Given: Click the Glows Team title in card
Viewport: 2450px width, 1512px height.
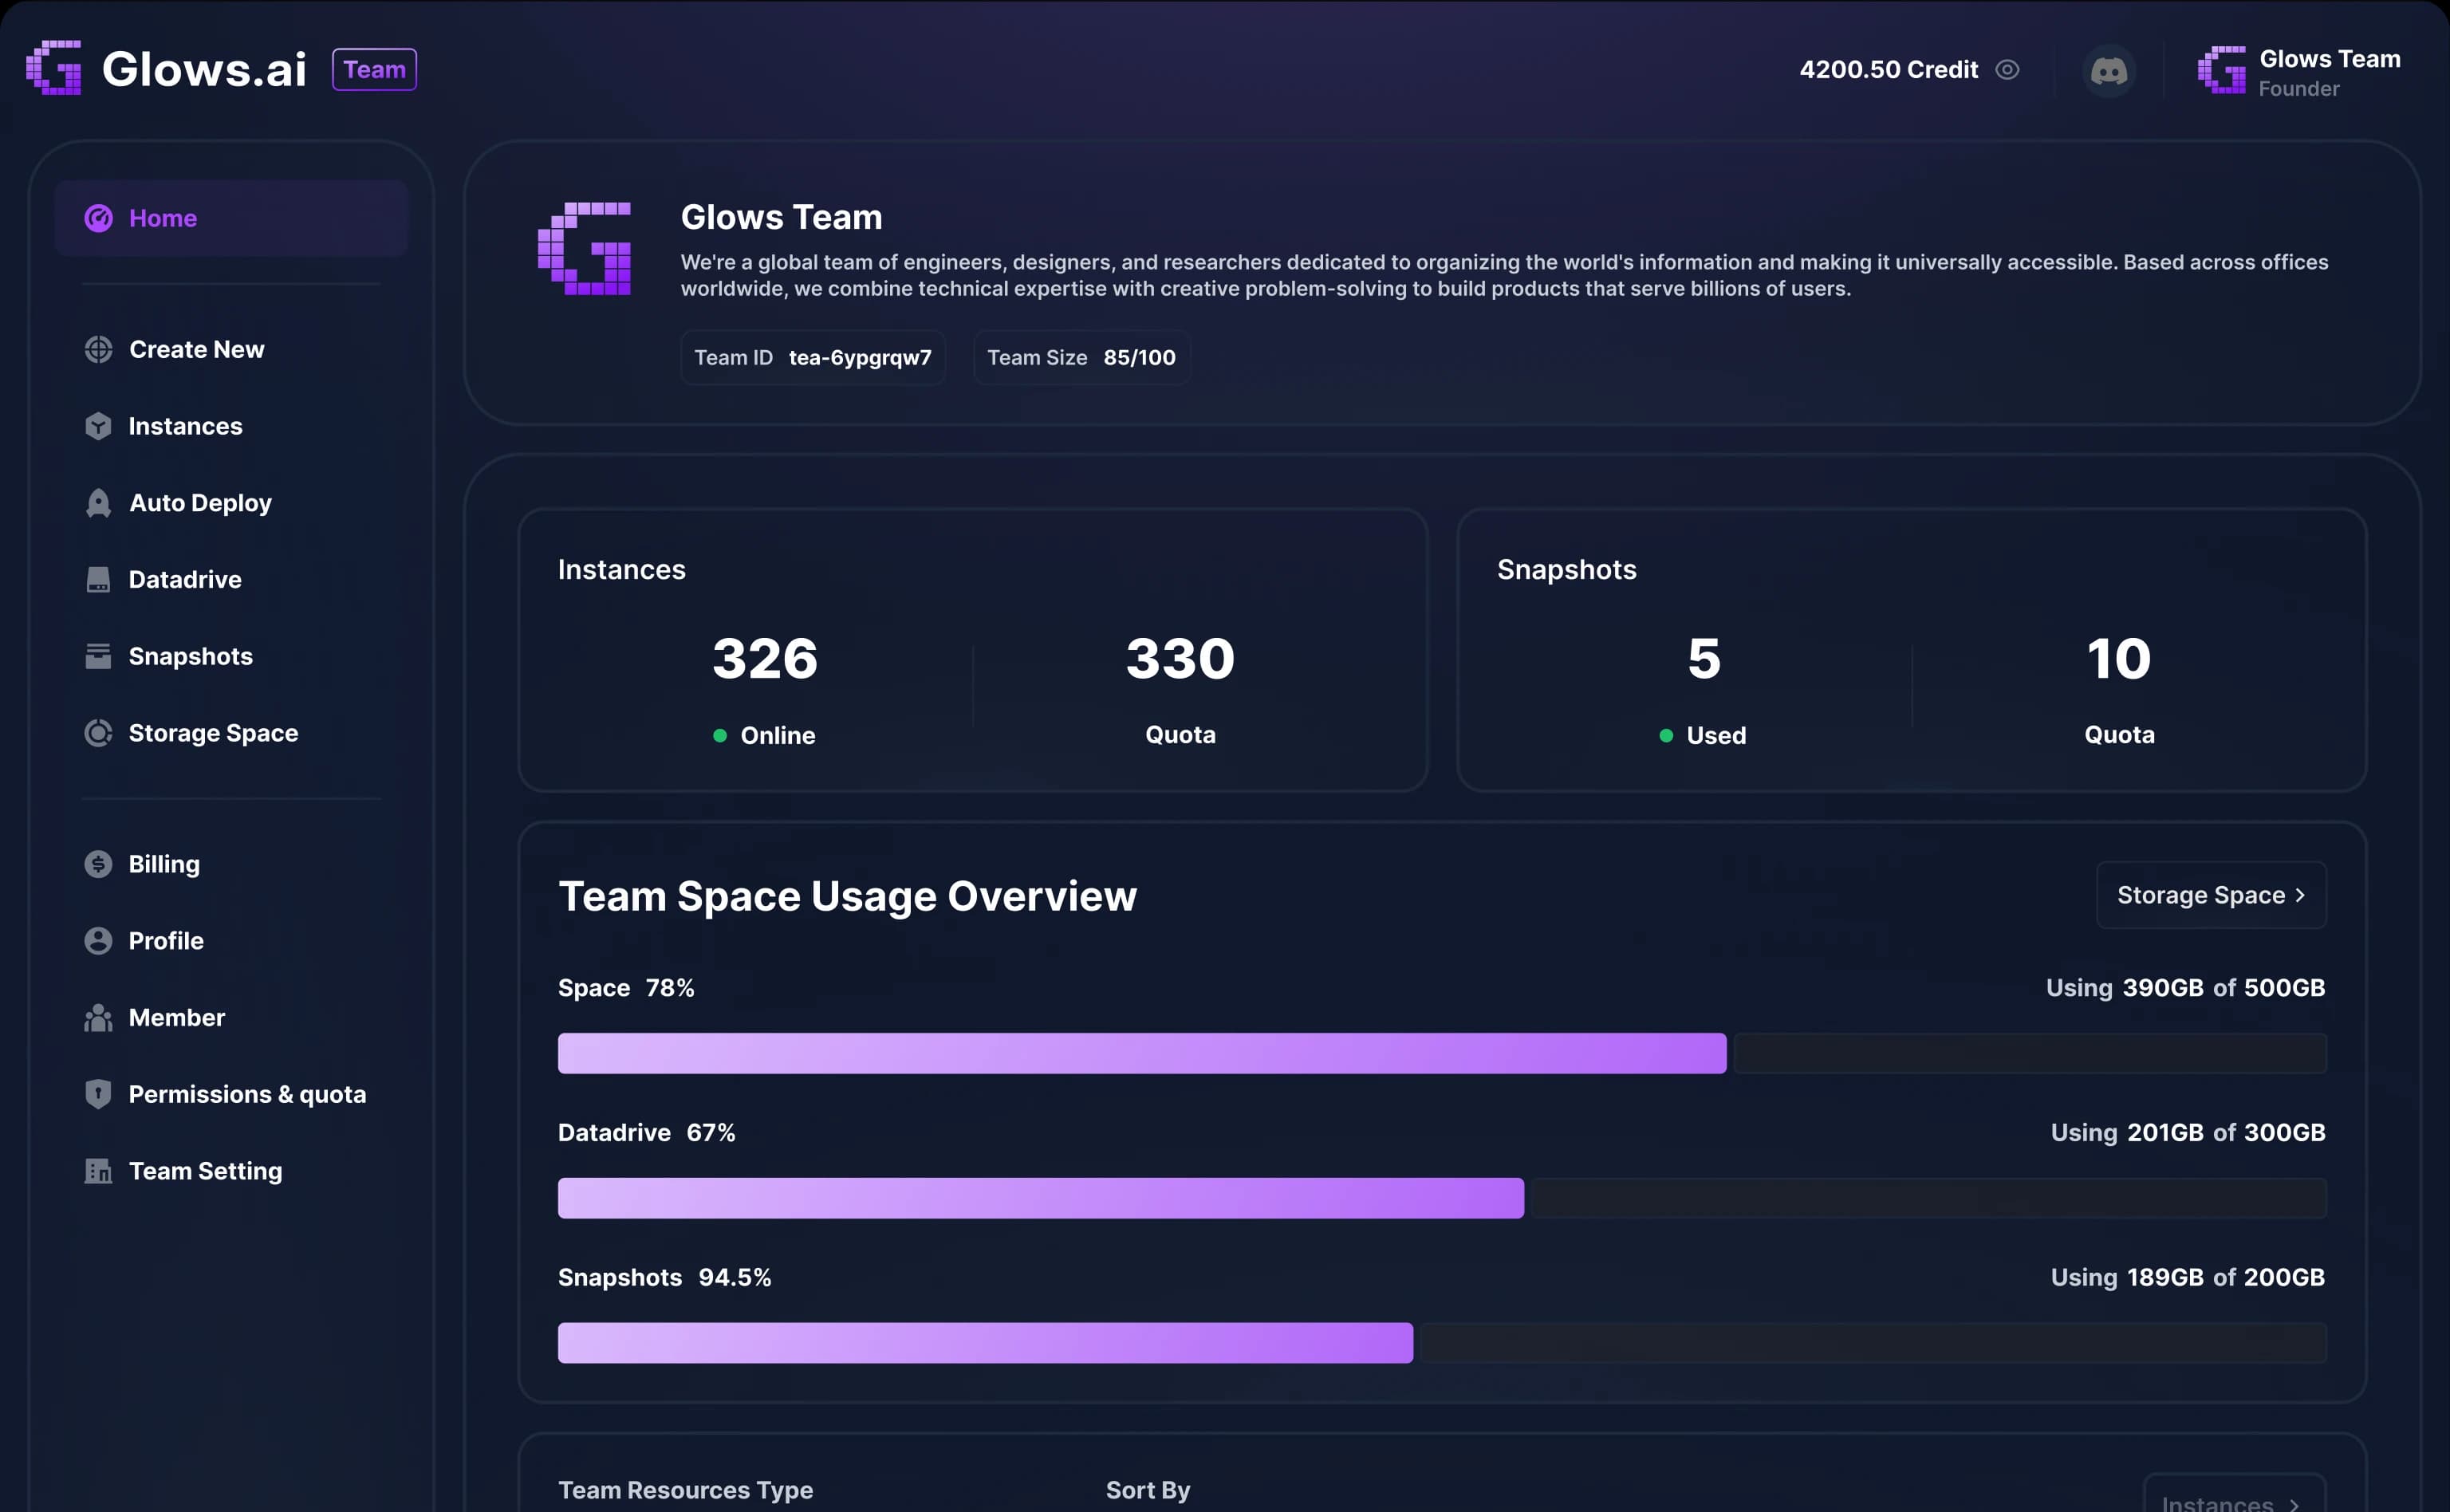Looking at the screenshot, I should 781,217.
